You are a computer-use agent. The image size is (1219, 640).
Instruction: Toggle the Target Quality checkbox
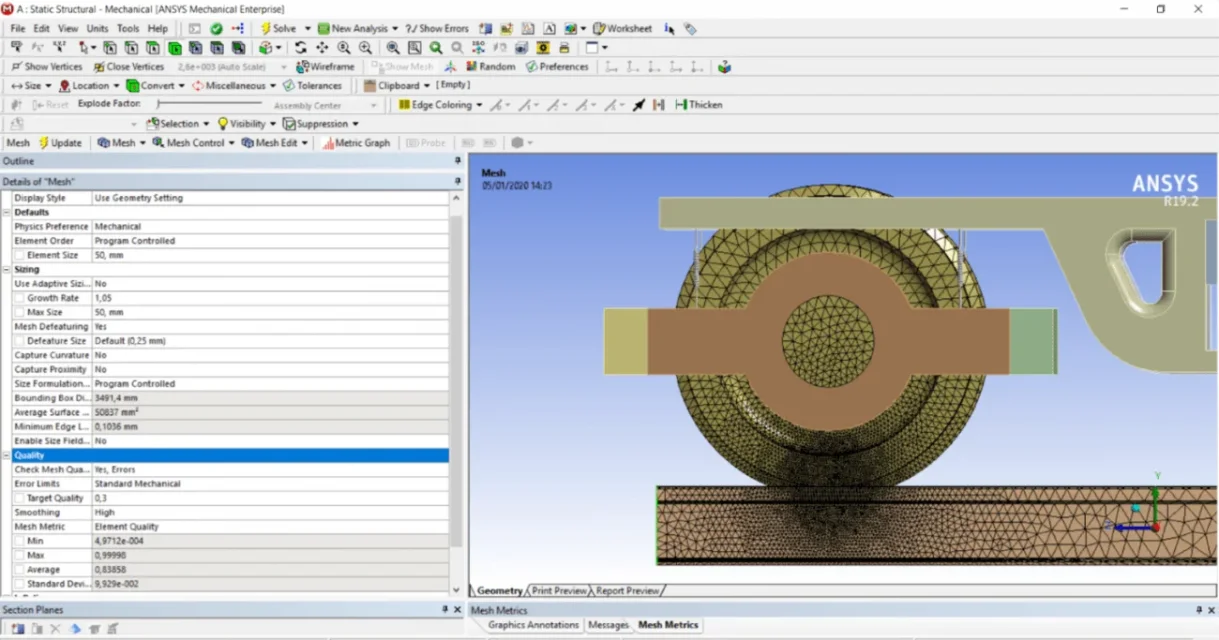click(x=20, y=498)
